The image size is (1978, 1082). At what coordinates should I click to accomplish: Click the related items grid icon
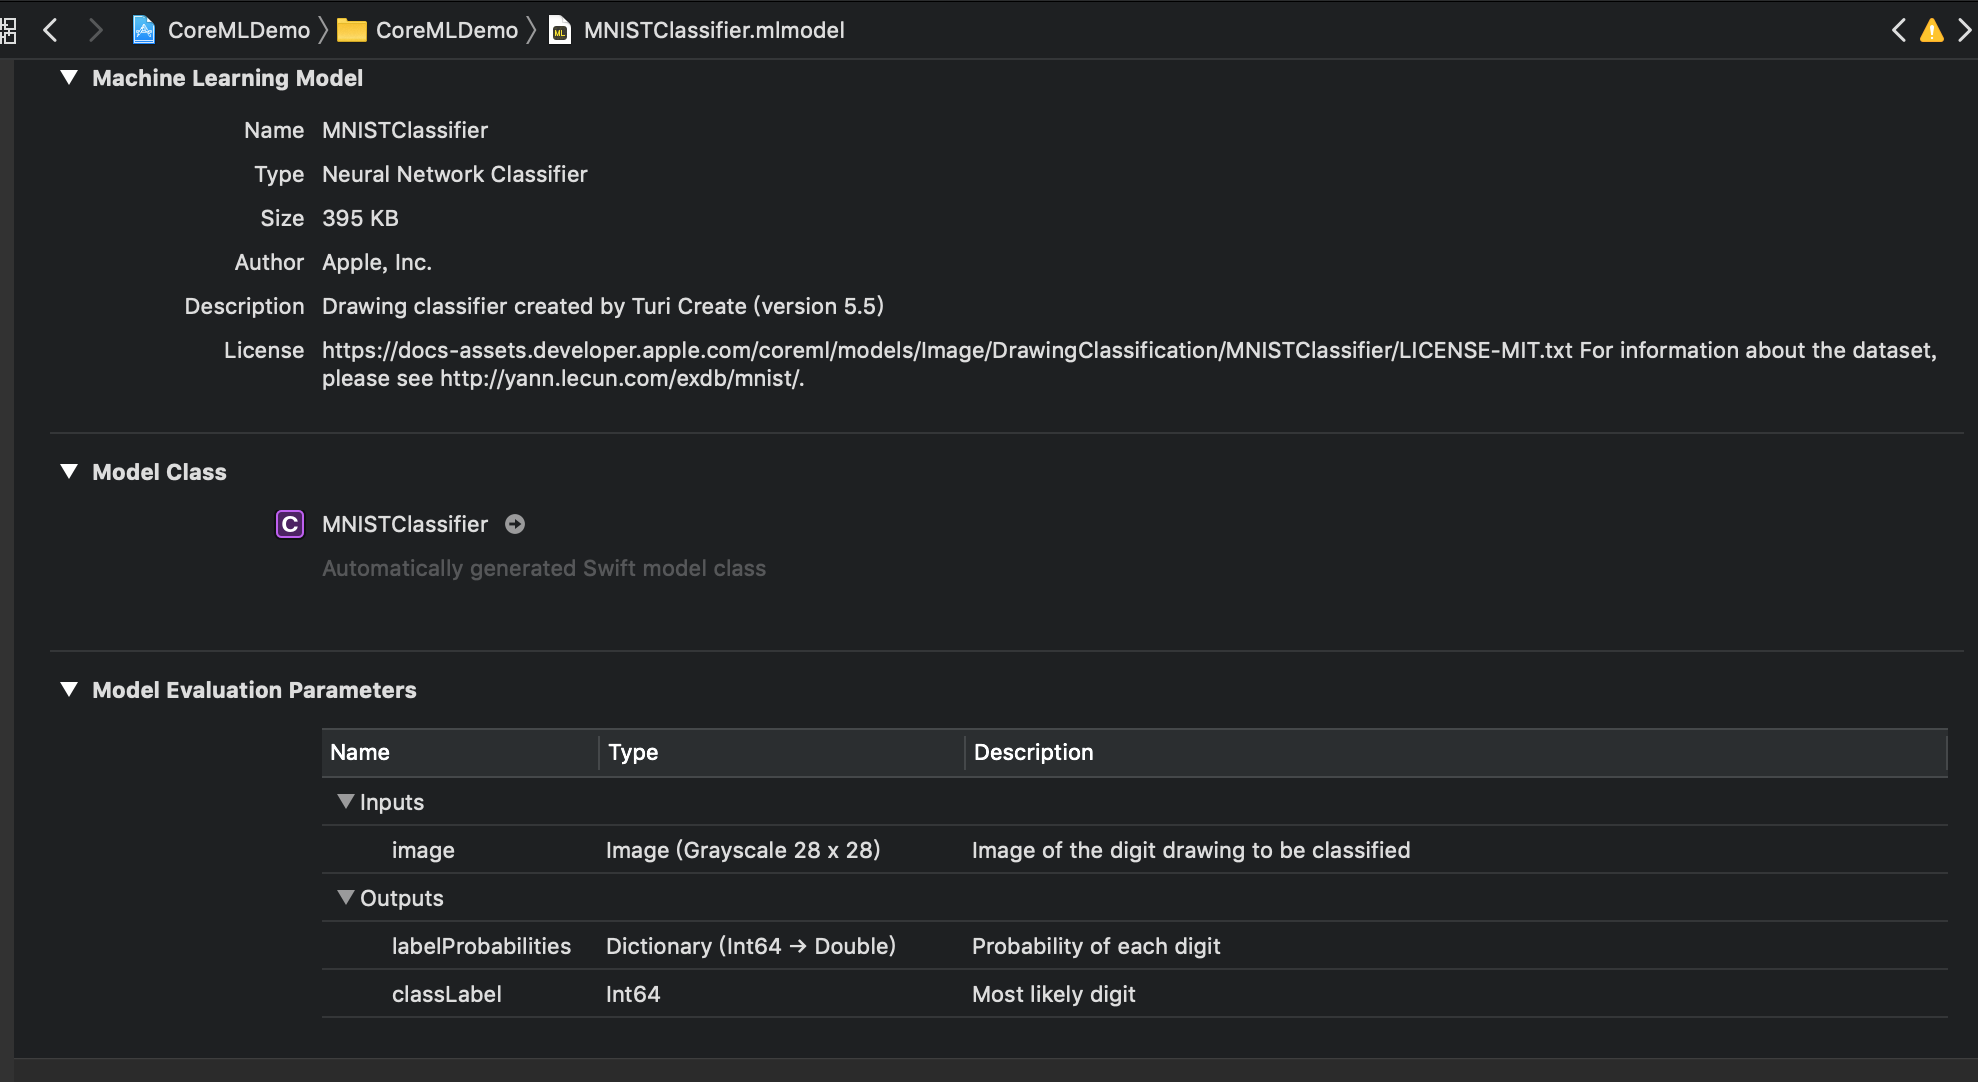tap(8, 31)
